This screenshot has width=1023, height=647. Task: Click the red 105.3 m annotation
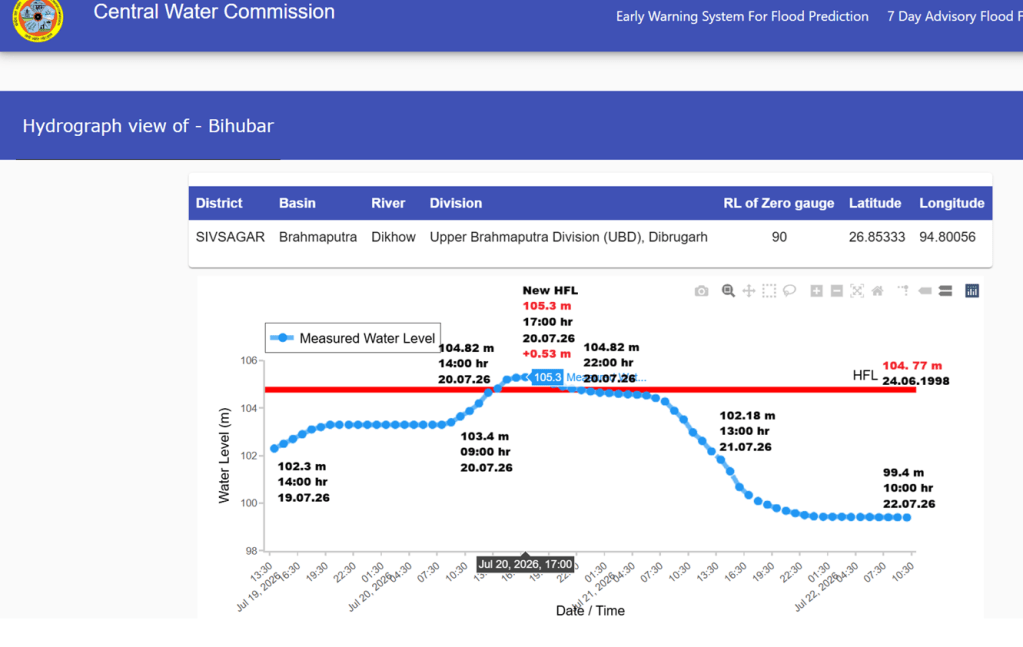(547, 306)
